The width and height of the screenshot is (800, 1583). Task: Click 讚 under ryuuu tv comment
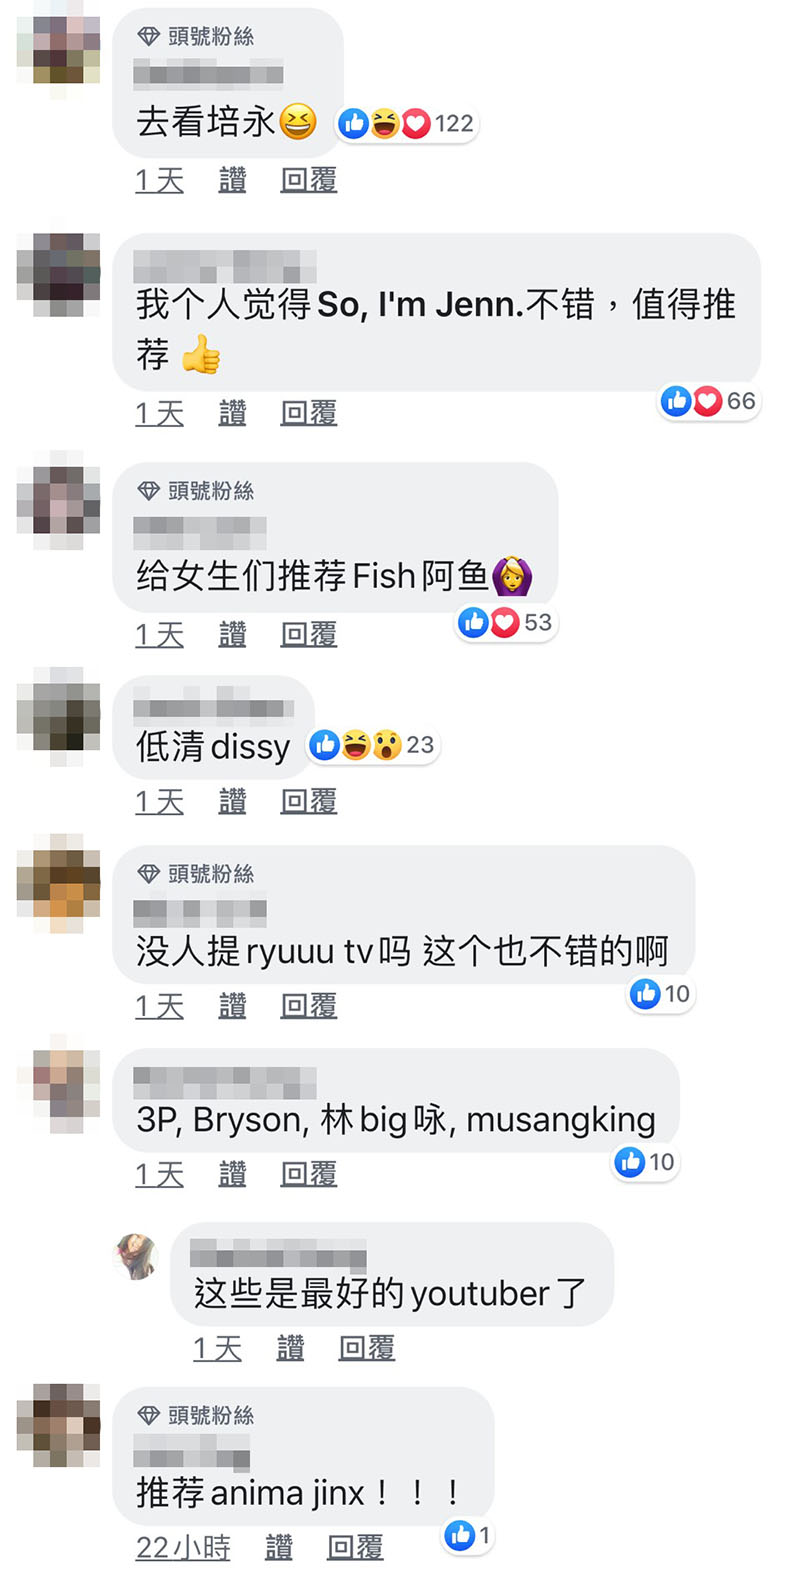(232, 1006)
